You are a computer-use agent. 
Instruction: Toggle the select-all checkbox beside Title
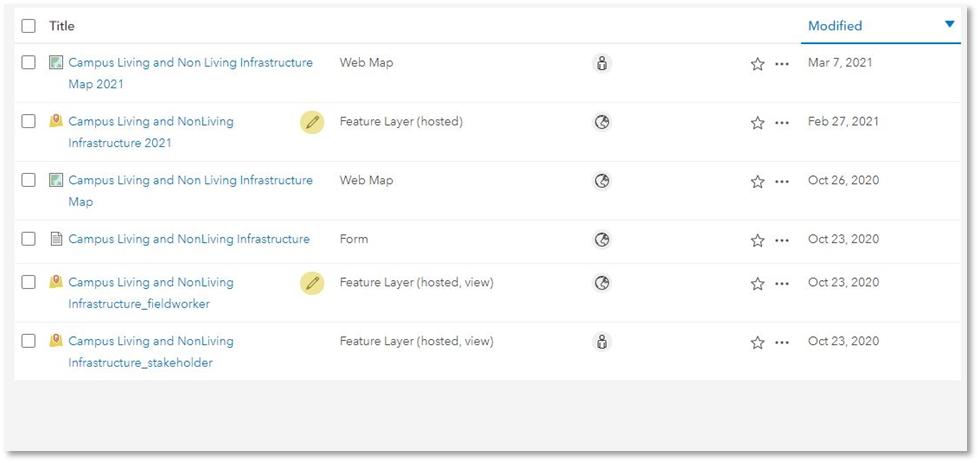[x=29, y=26]
